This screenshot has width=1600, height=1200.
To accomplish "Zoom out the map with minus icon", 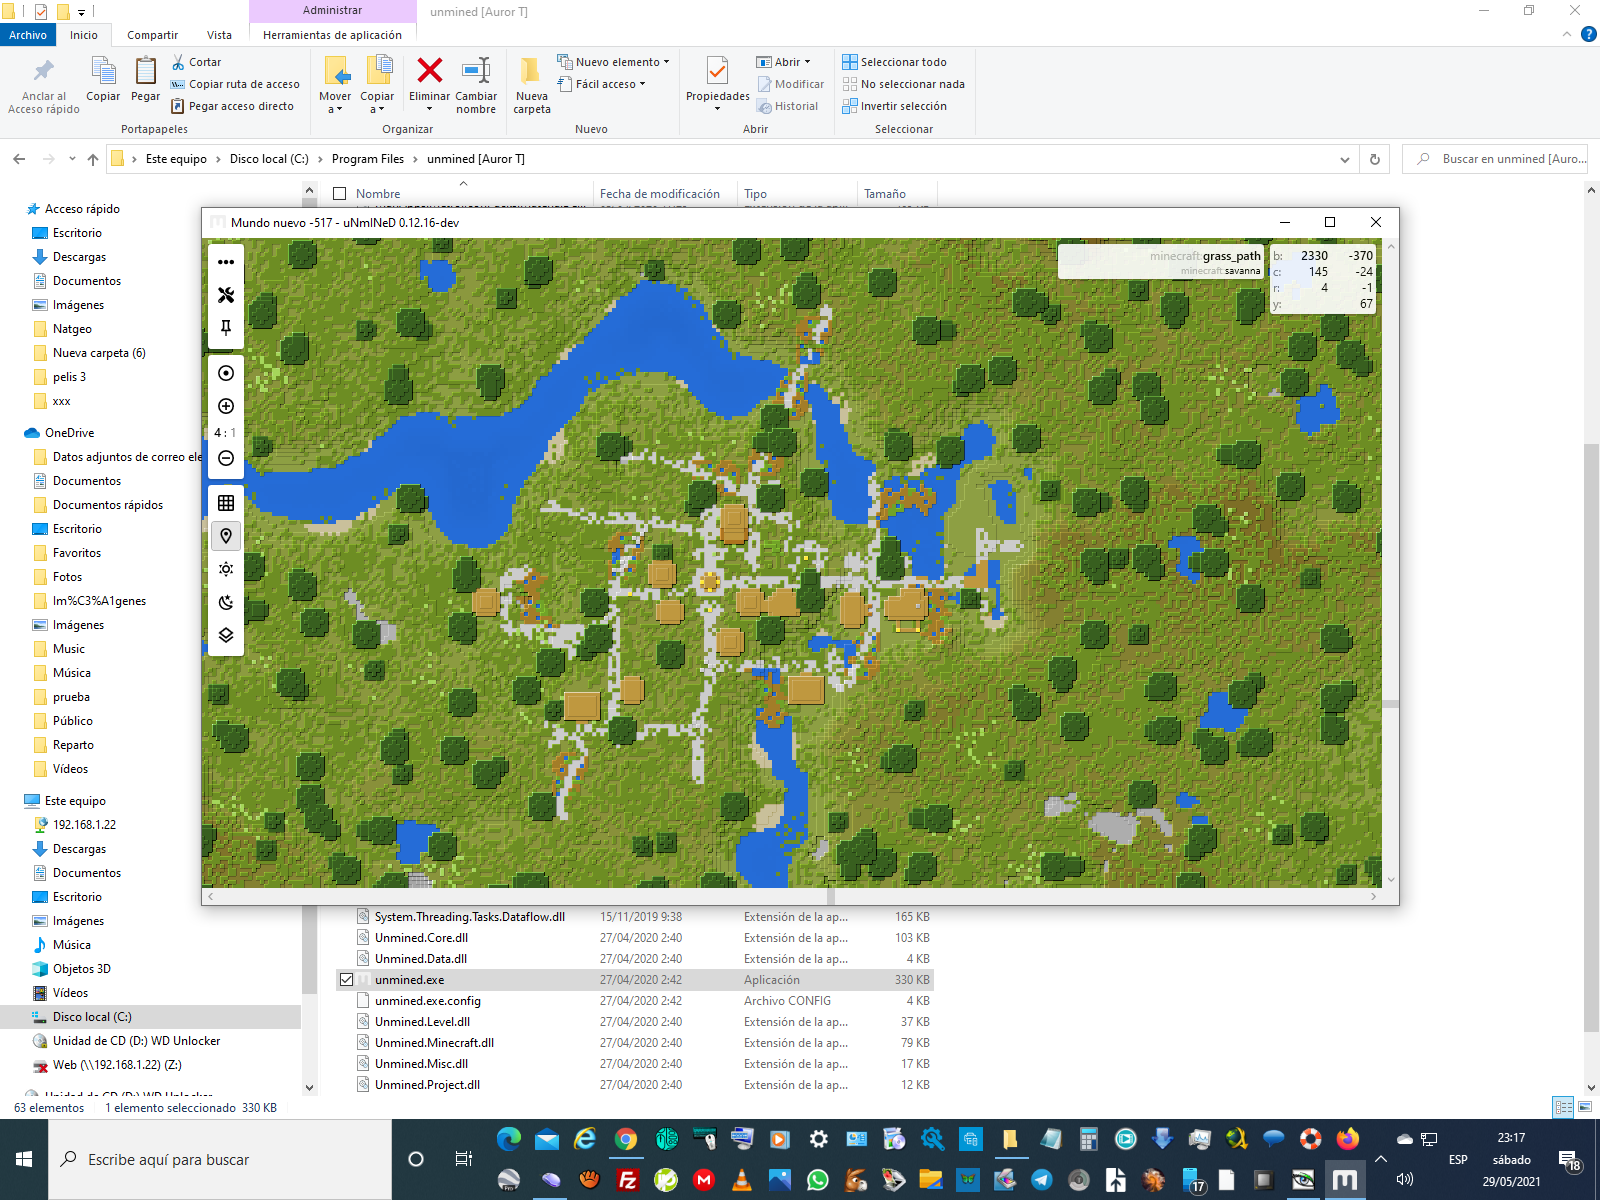I will (226, 458).
